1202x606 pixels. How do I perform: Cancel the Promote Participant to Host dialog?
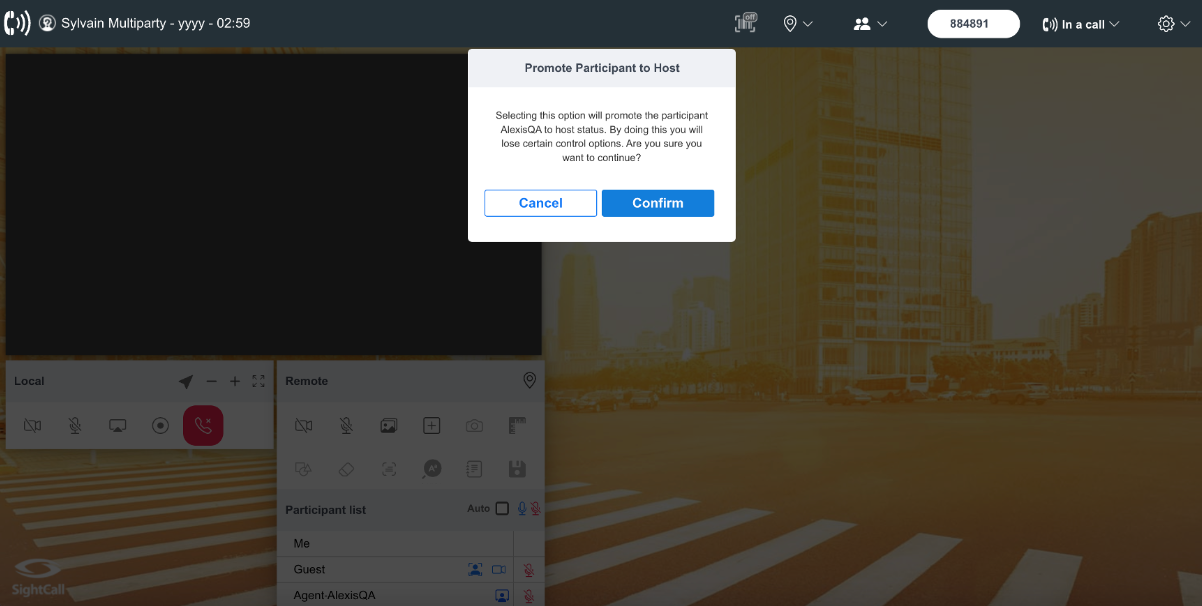tap(541, 203)
